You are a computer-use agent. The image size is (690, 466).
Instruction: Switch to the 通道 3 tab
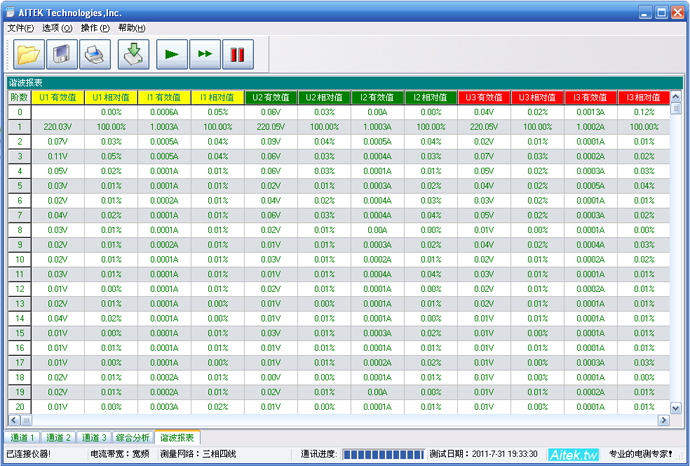coord(92,438)
